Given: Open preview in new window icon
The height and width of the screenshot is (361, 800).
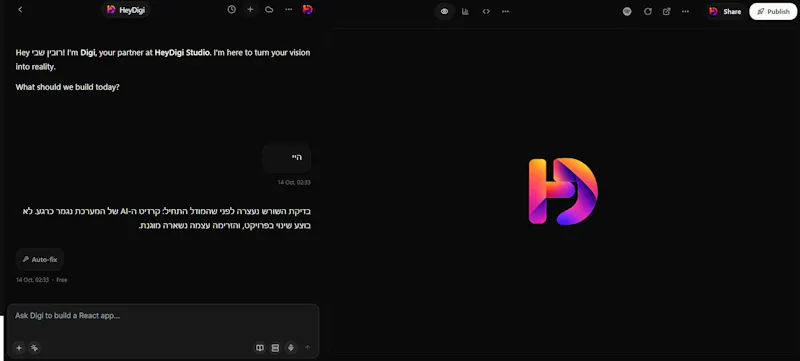Looking at the screenshot, I should click(x=666, y=11).
